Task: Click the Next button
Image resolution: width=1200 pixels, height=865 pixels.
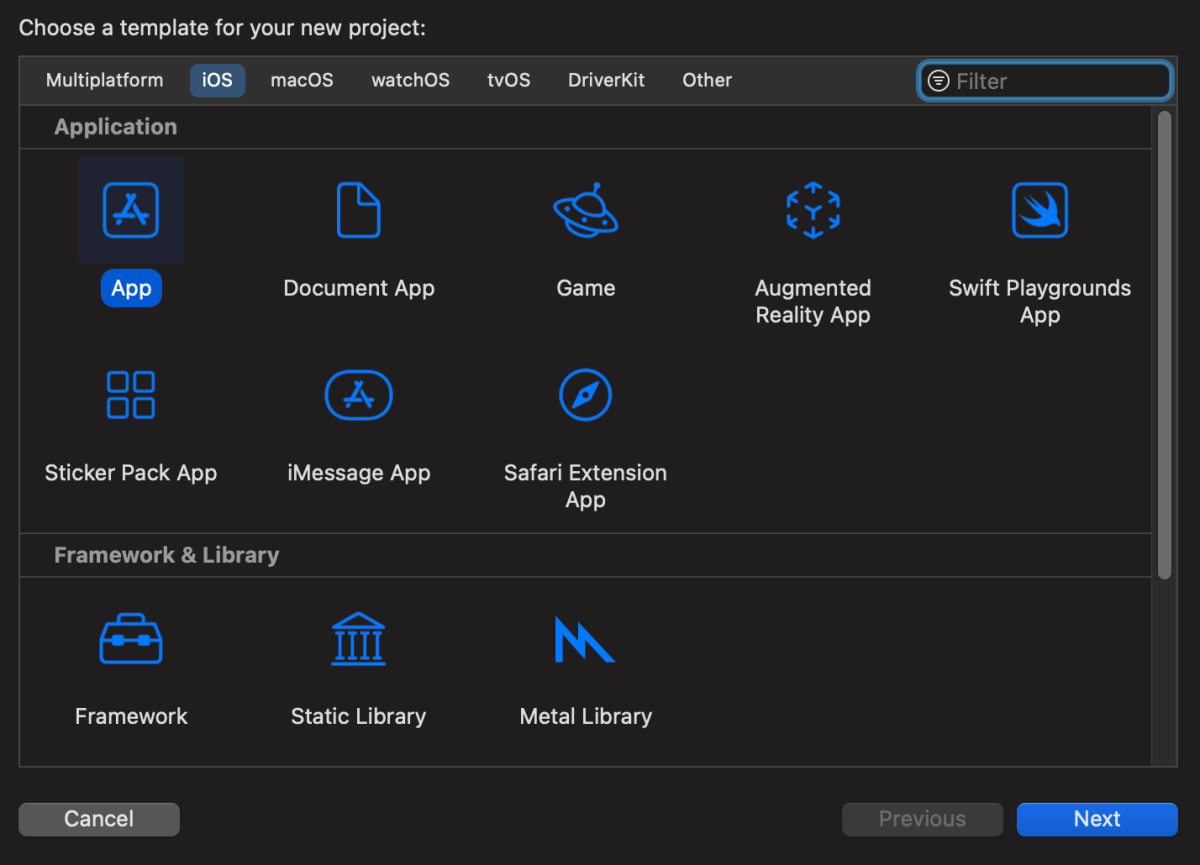Action: [1097, 819]
